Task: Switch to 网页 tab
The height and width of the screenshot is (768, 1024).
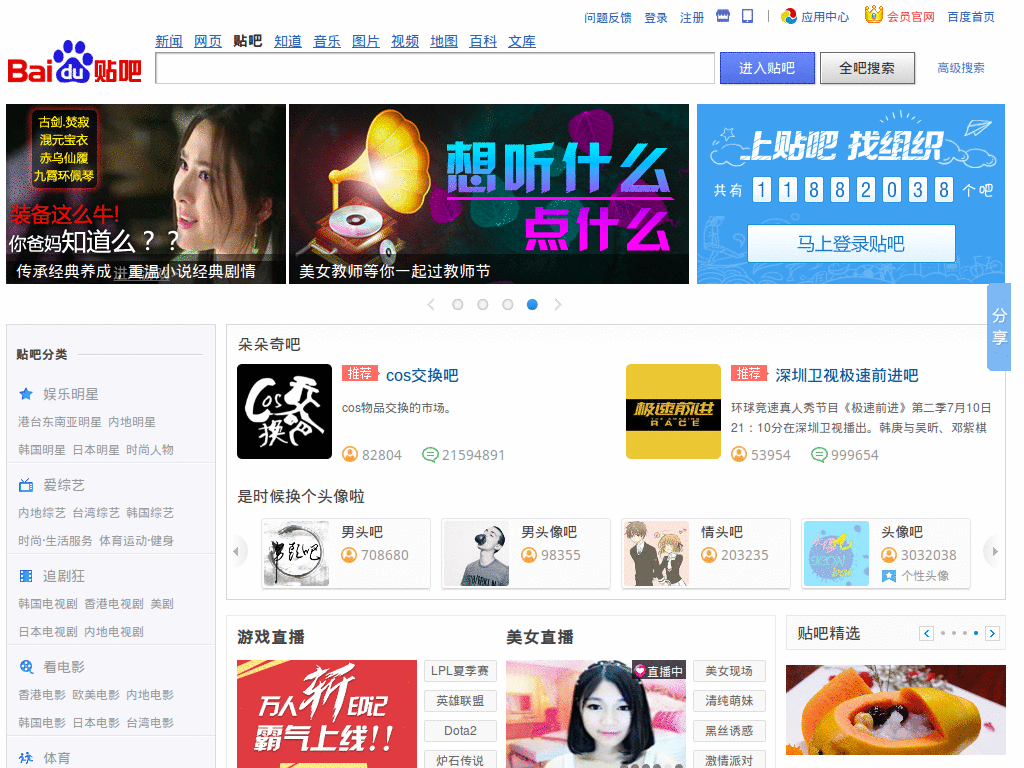Action: [208, 41]
